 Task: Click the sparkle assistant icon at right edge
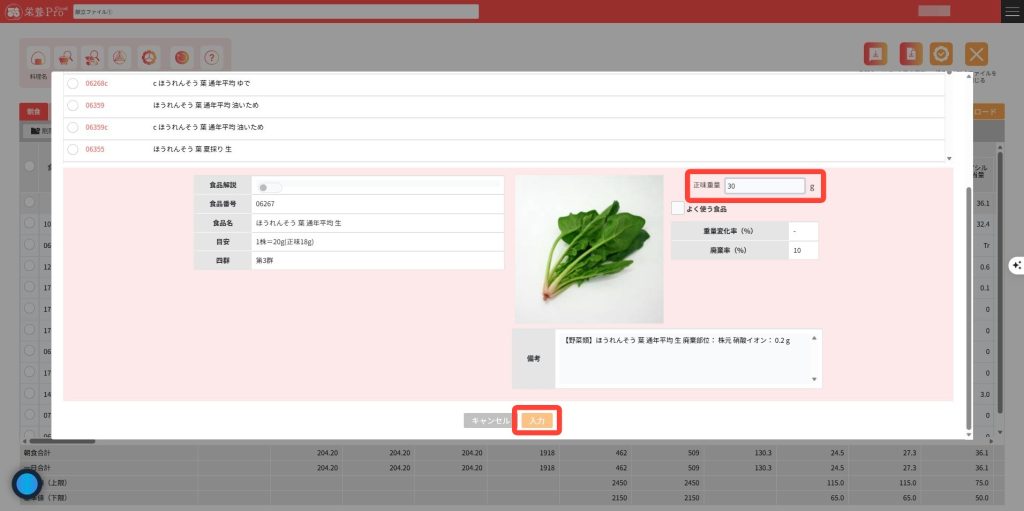coord(1016,265)
